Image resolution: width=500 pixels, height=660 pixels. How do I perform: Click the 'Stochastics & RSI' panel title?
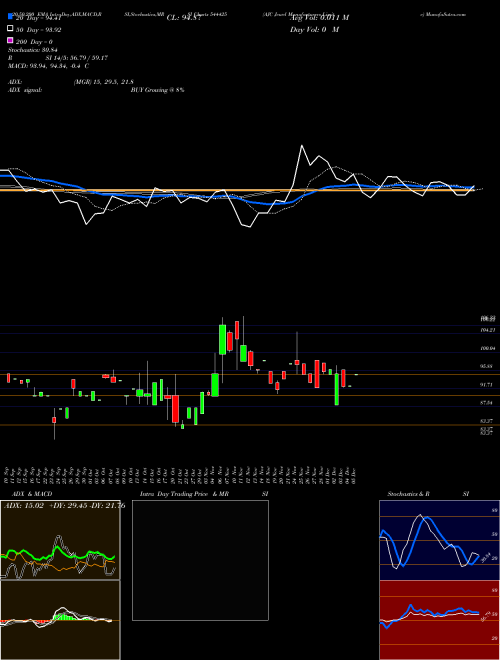pyautogui.click(x=428, y=494)
